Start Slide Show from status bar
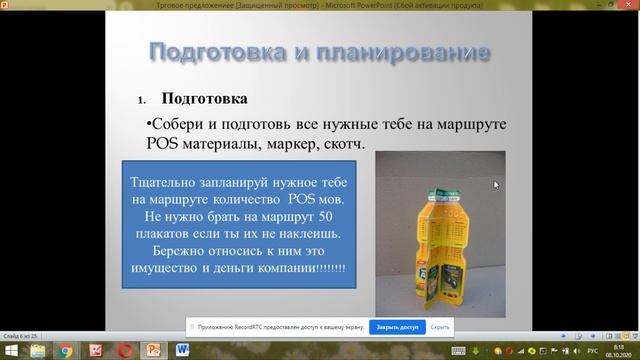640x360 pixels. coord(635,336)
